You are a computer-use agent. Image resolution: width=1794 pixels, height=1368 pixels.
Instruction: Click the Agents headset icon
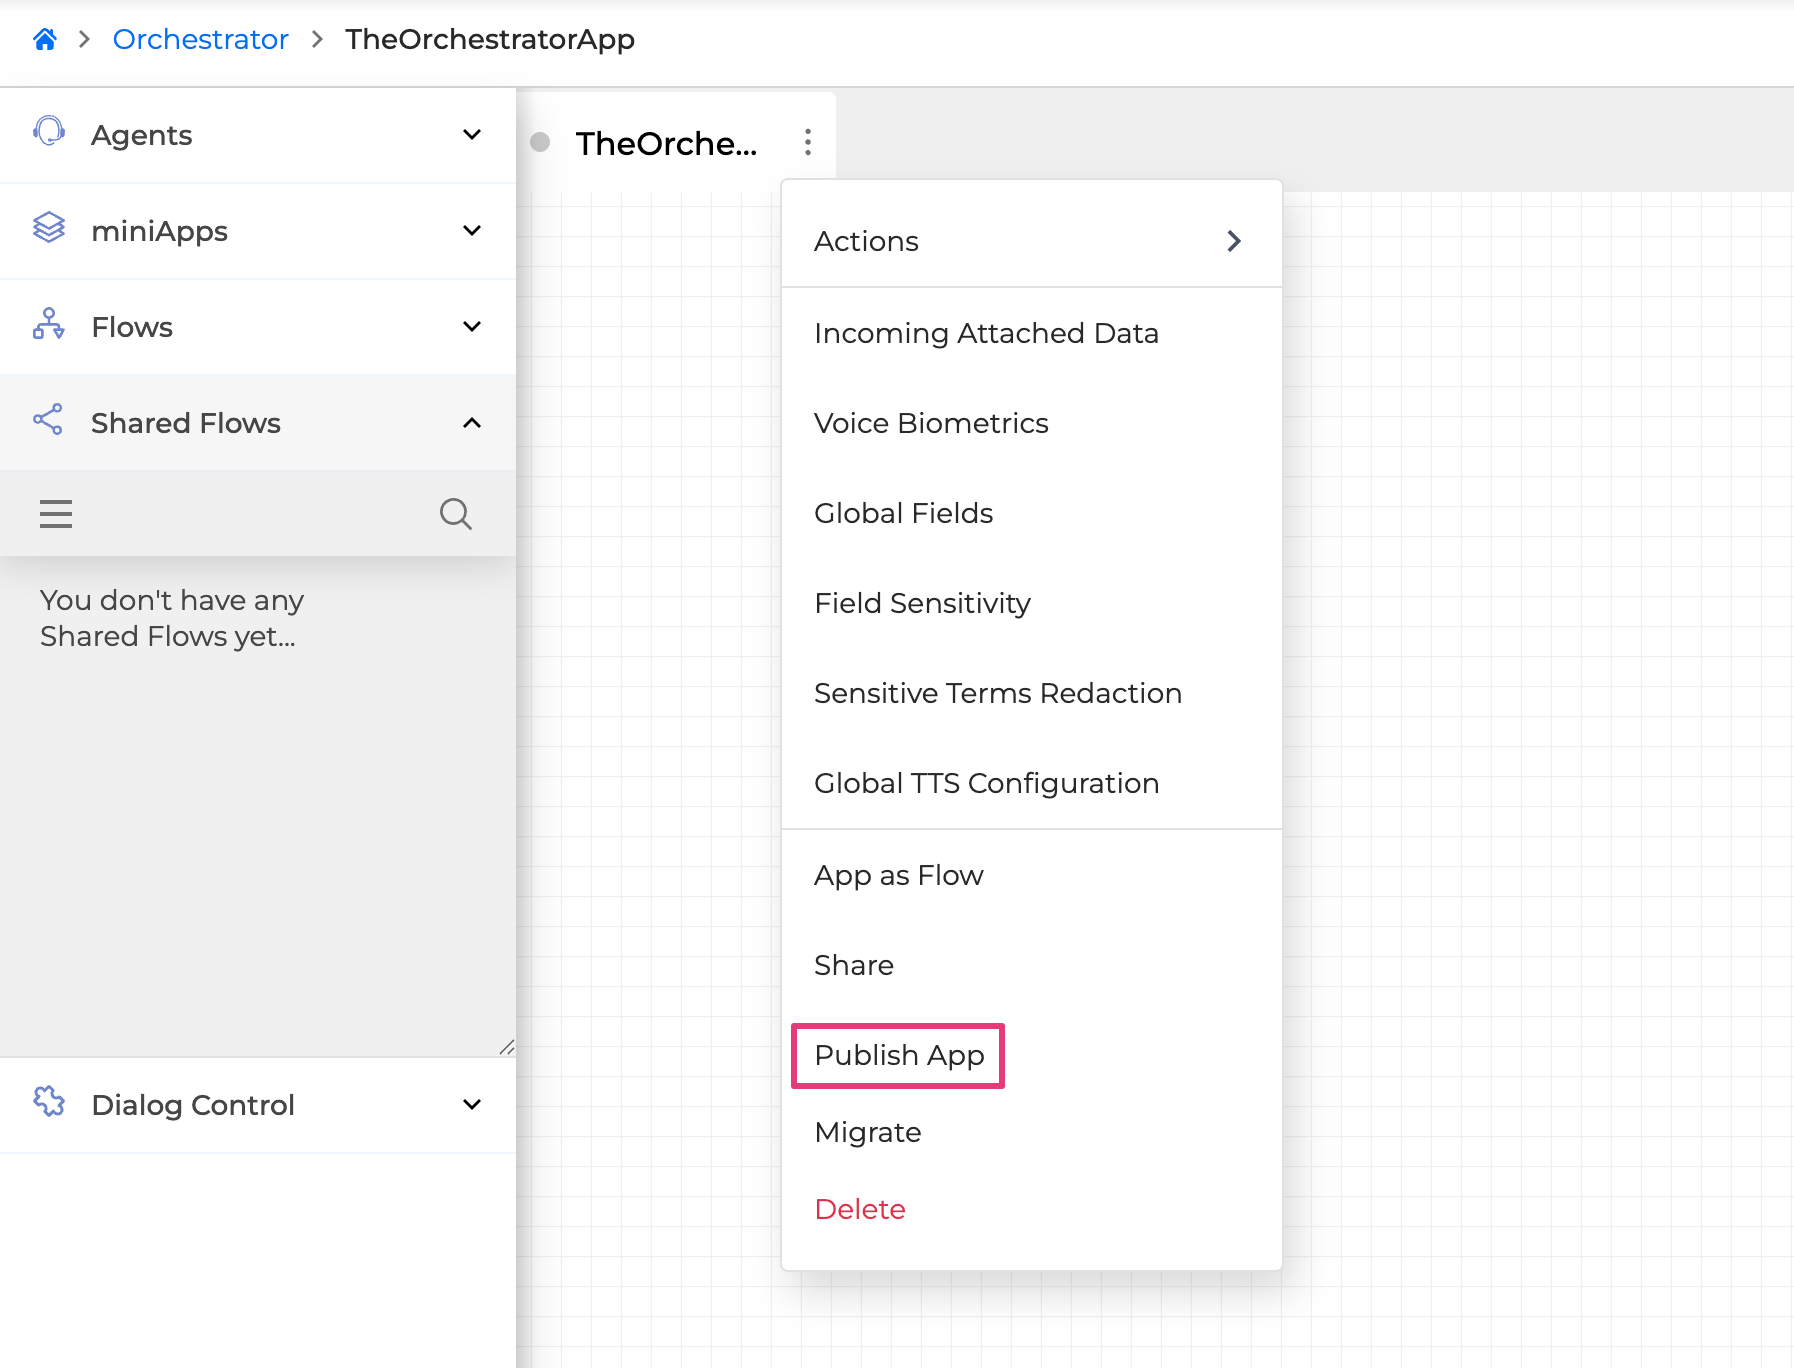[x=48, y=133]
